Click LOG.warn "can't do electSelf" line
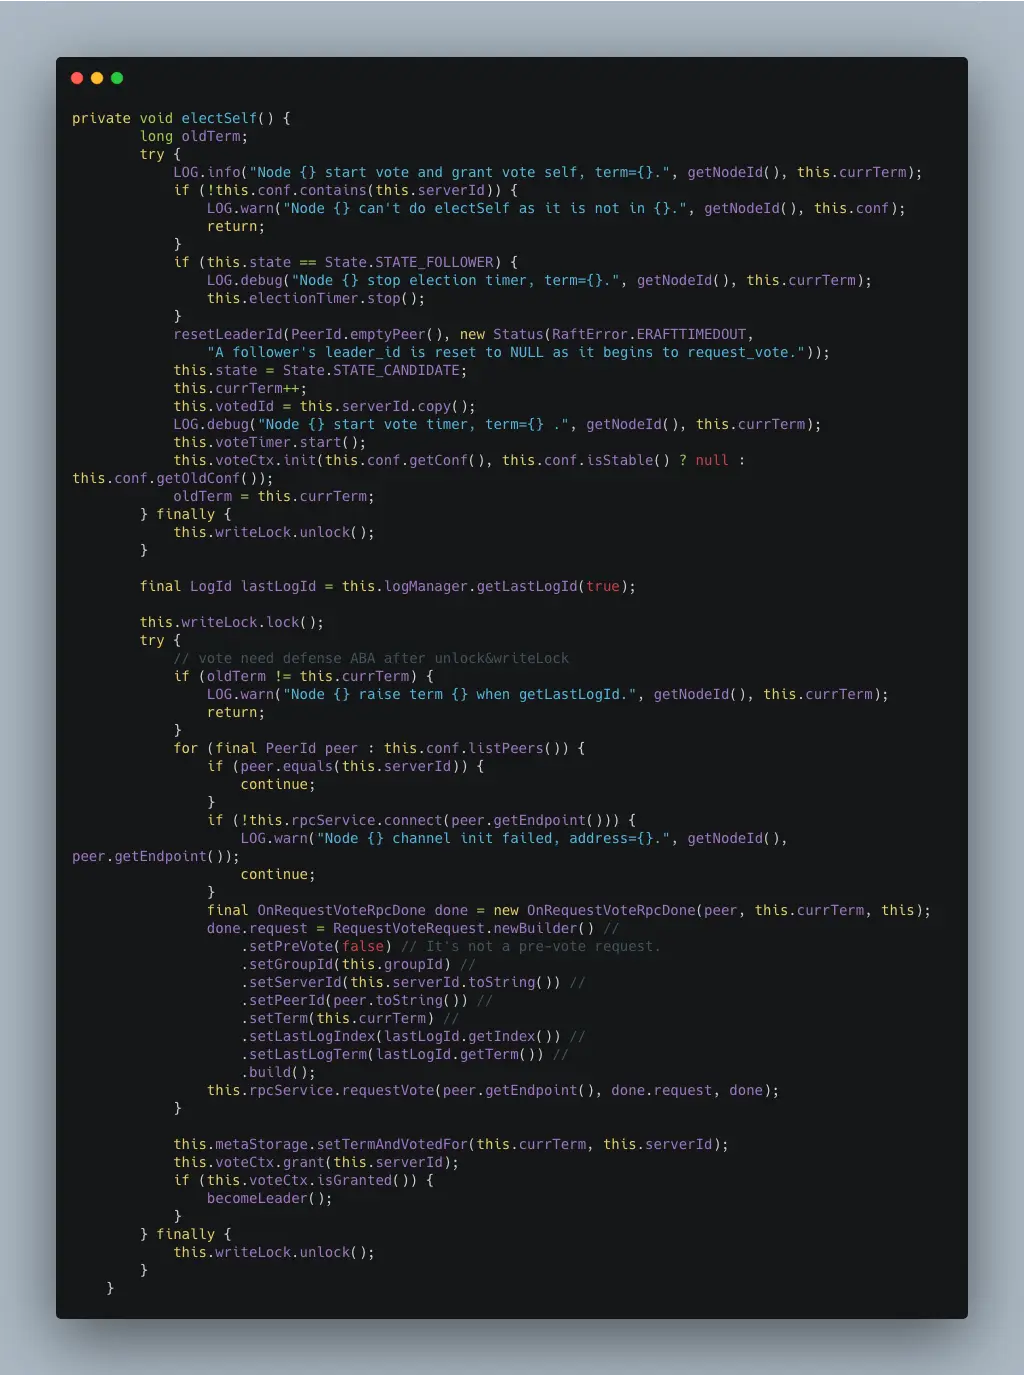 pyautogui.click(x=556, y=208)
